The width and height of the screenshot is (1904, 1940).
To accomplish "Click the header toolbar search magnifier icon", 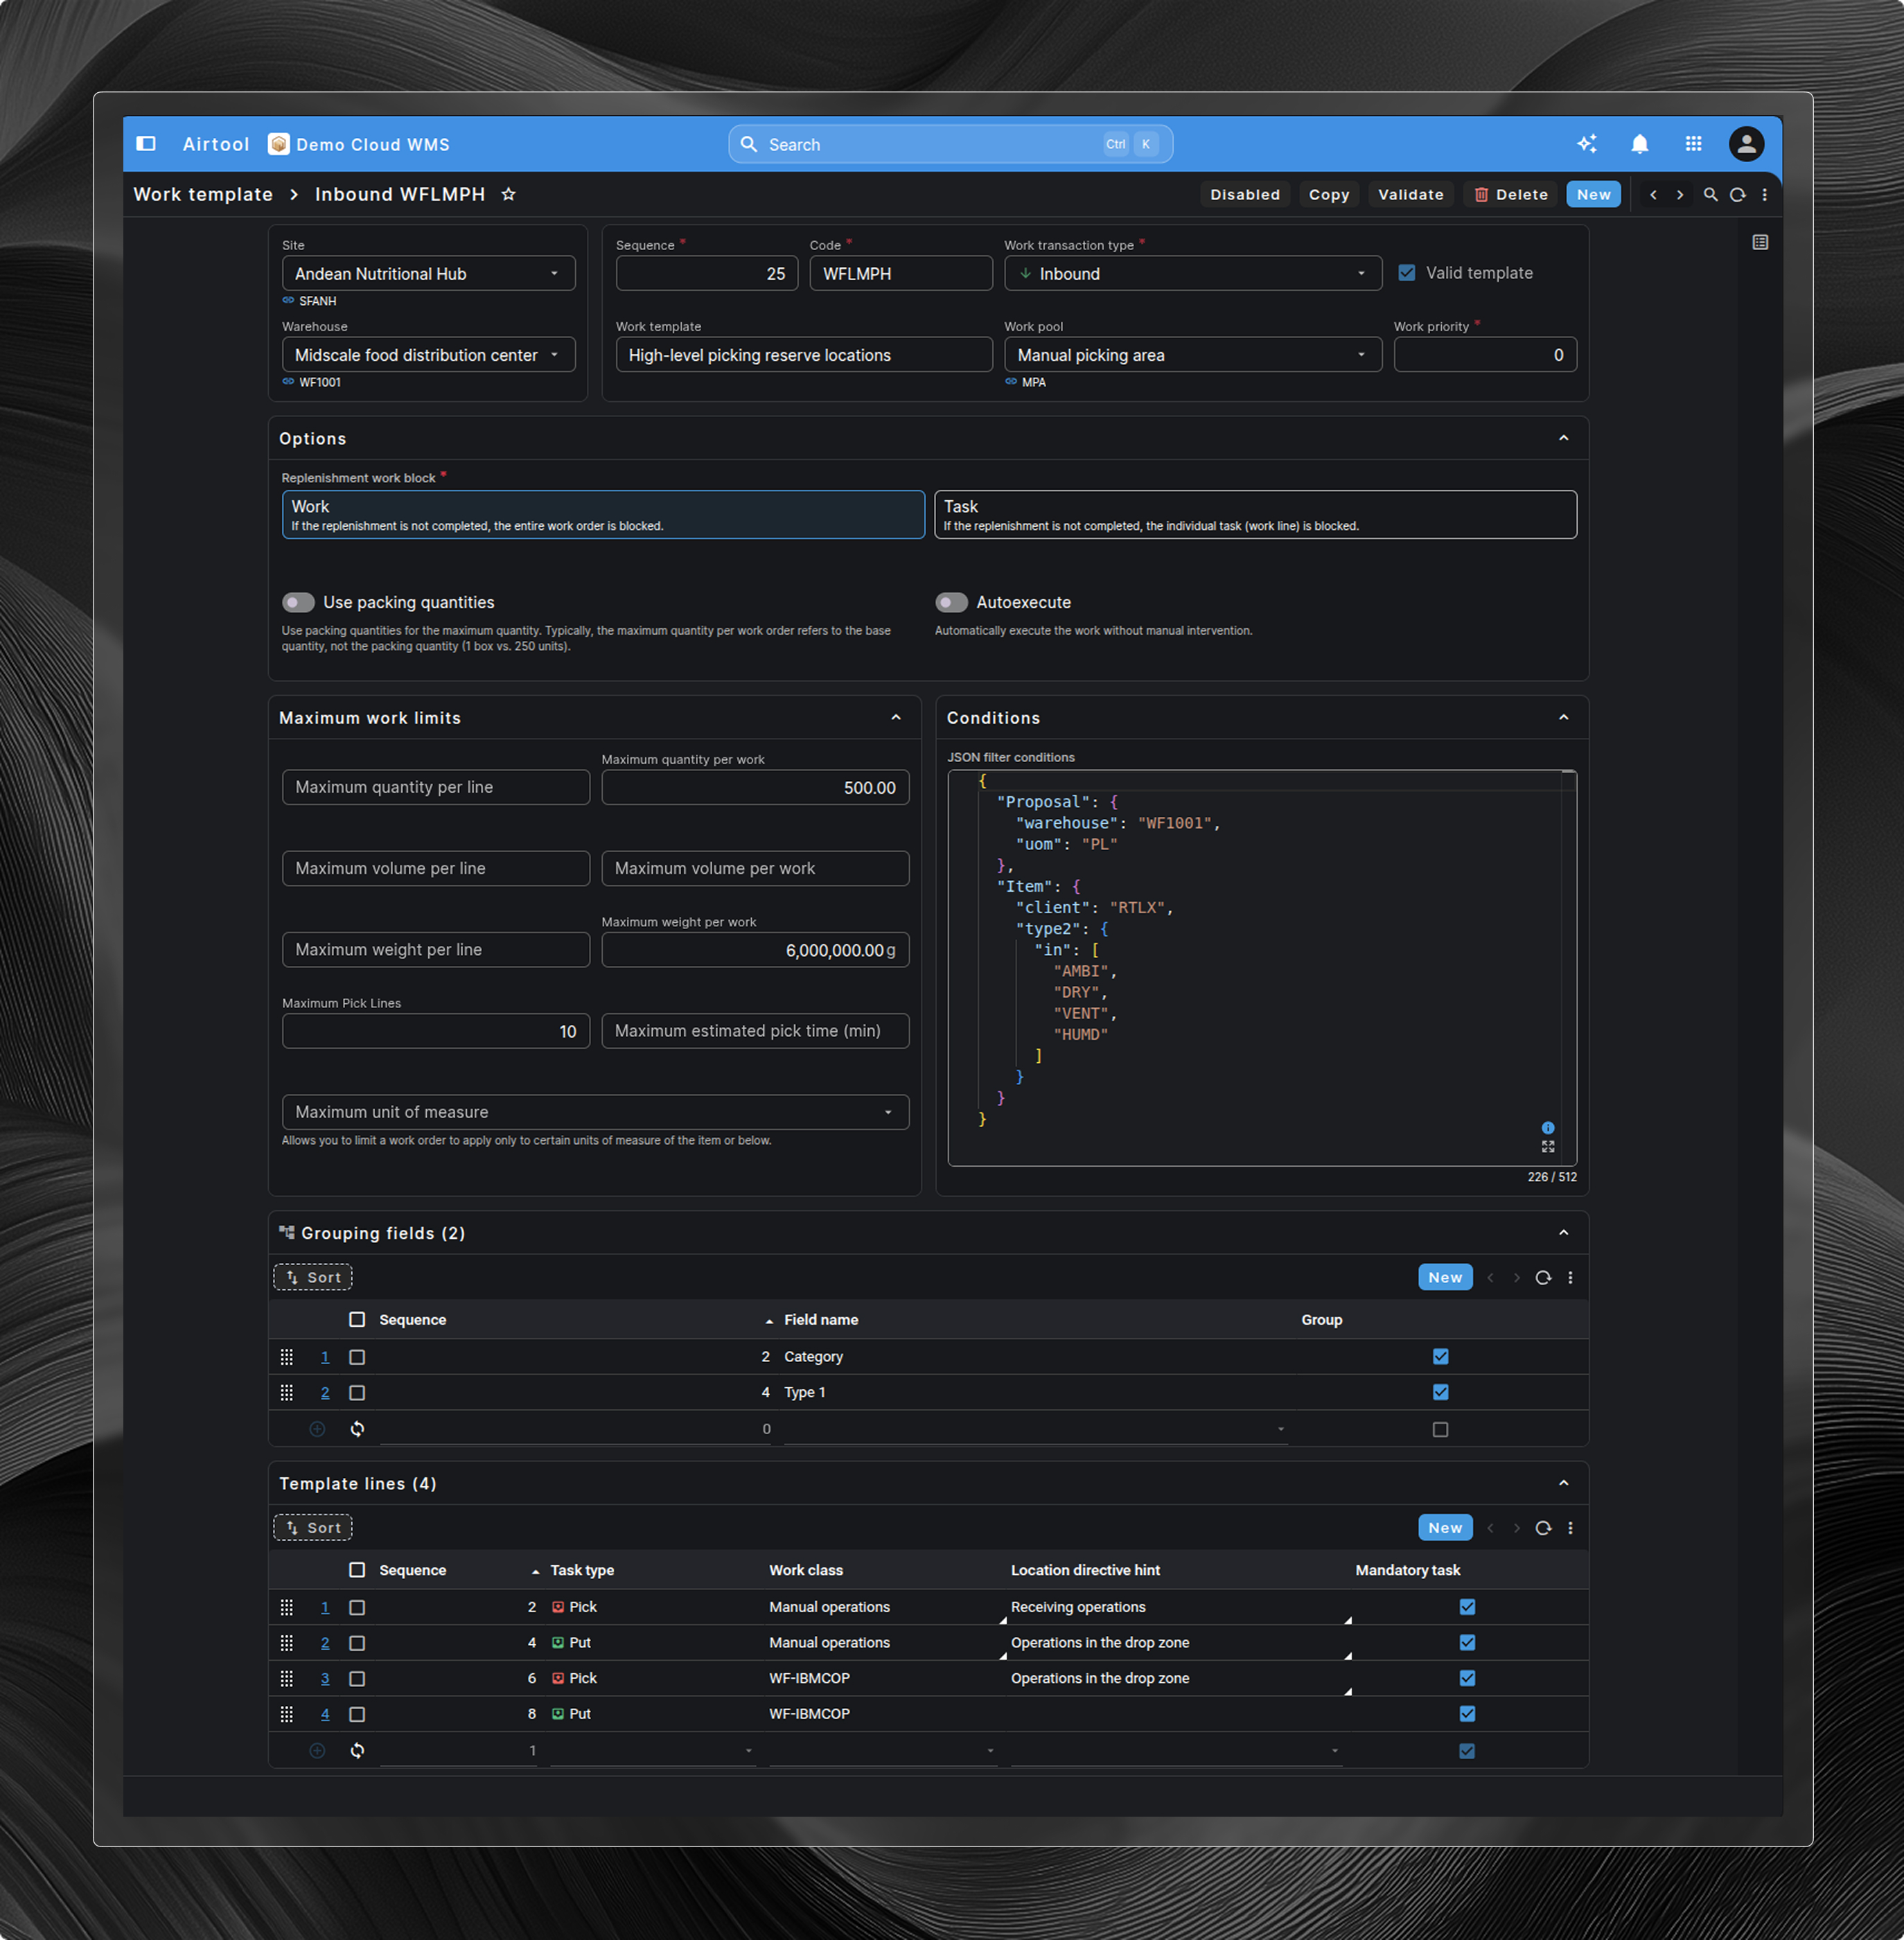I will [1710, 195].
